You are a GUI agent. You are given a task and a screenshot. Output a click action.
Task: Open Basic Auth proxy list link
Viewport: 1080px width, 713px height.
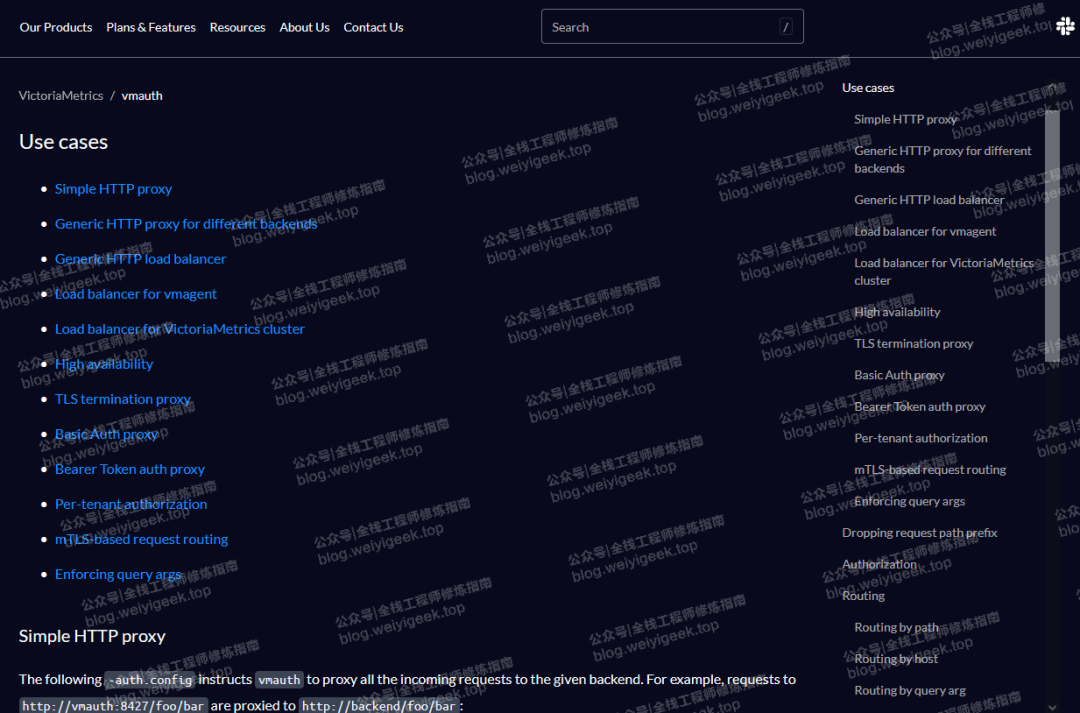[107, 435]
